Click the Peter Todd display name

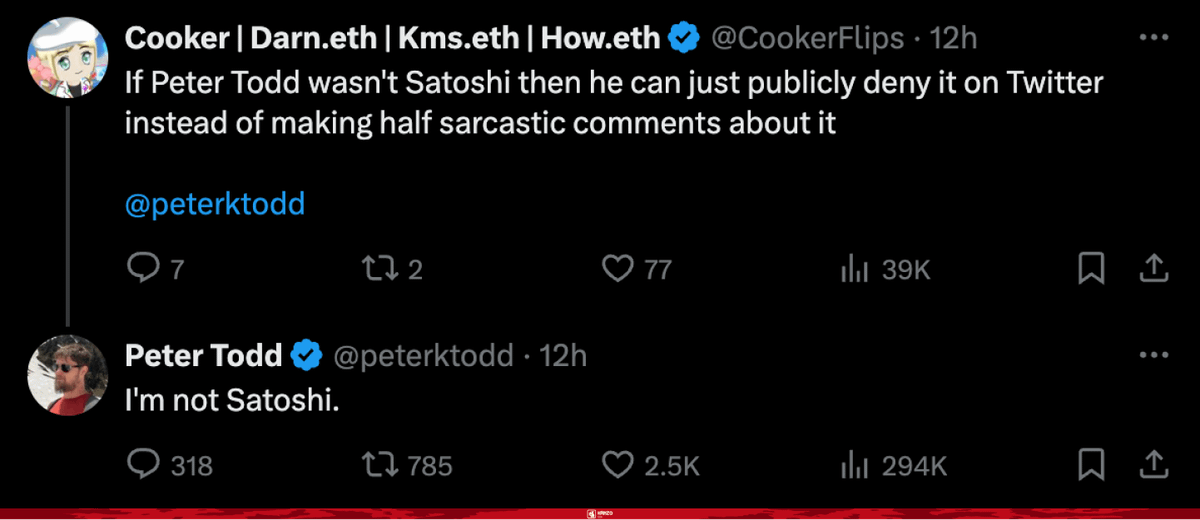coord(203,355)
